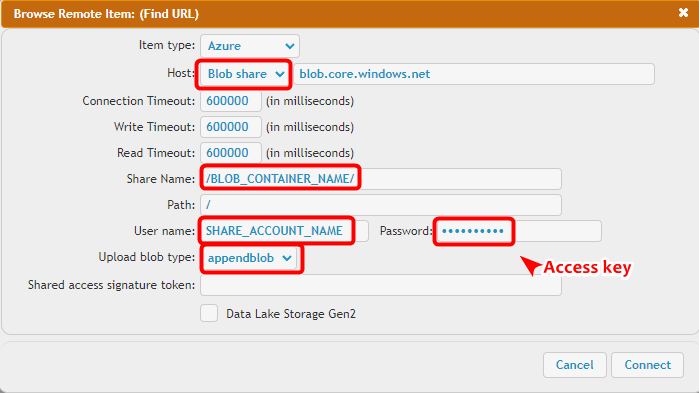Click the 'Shared access signature token:' label

click(x=111, y=285)
